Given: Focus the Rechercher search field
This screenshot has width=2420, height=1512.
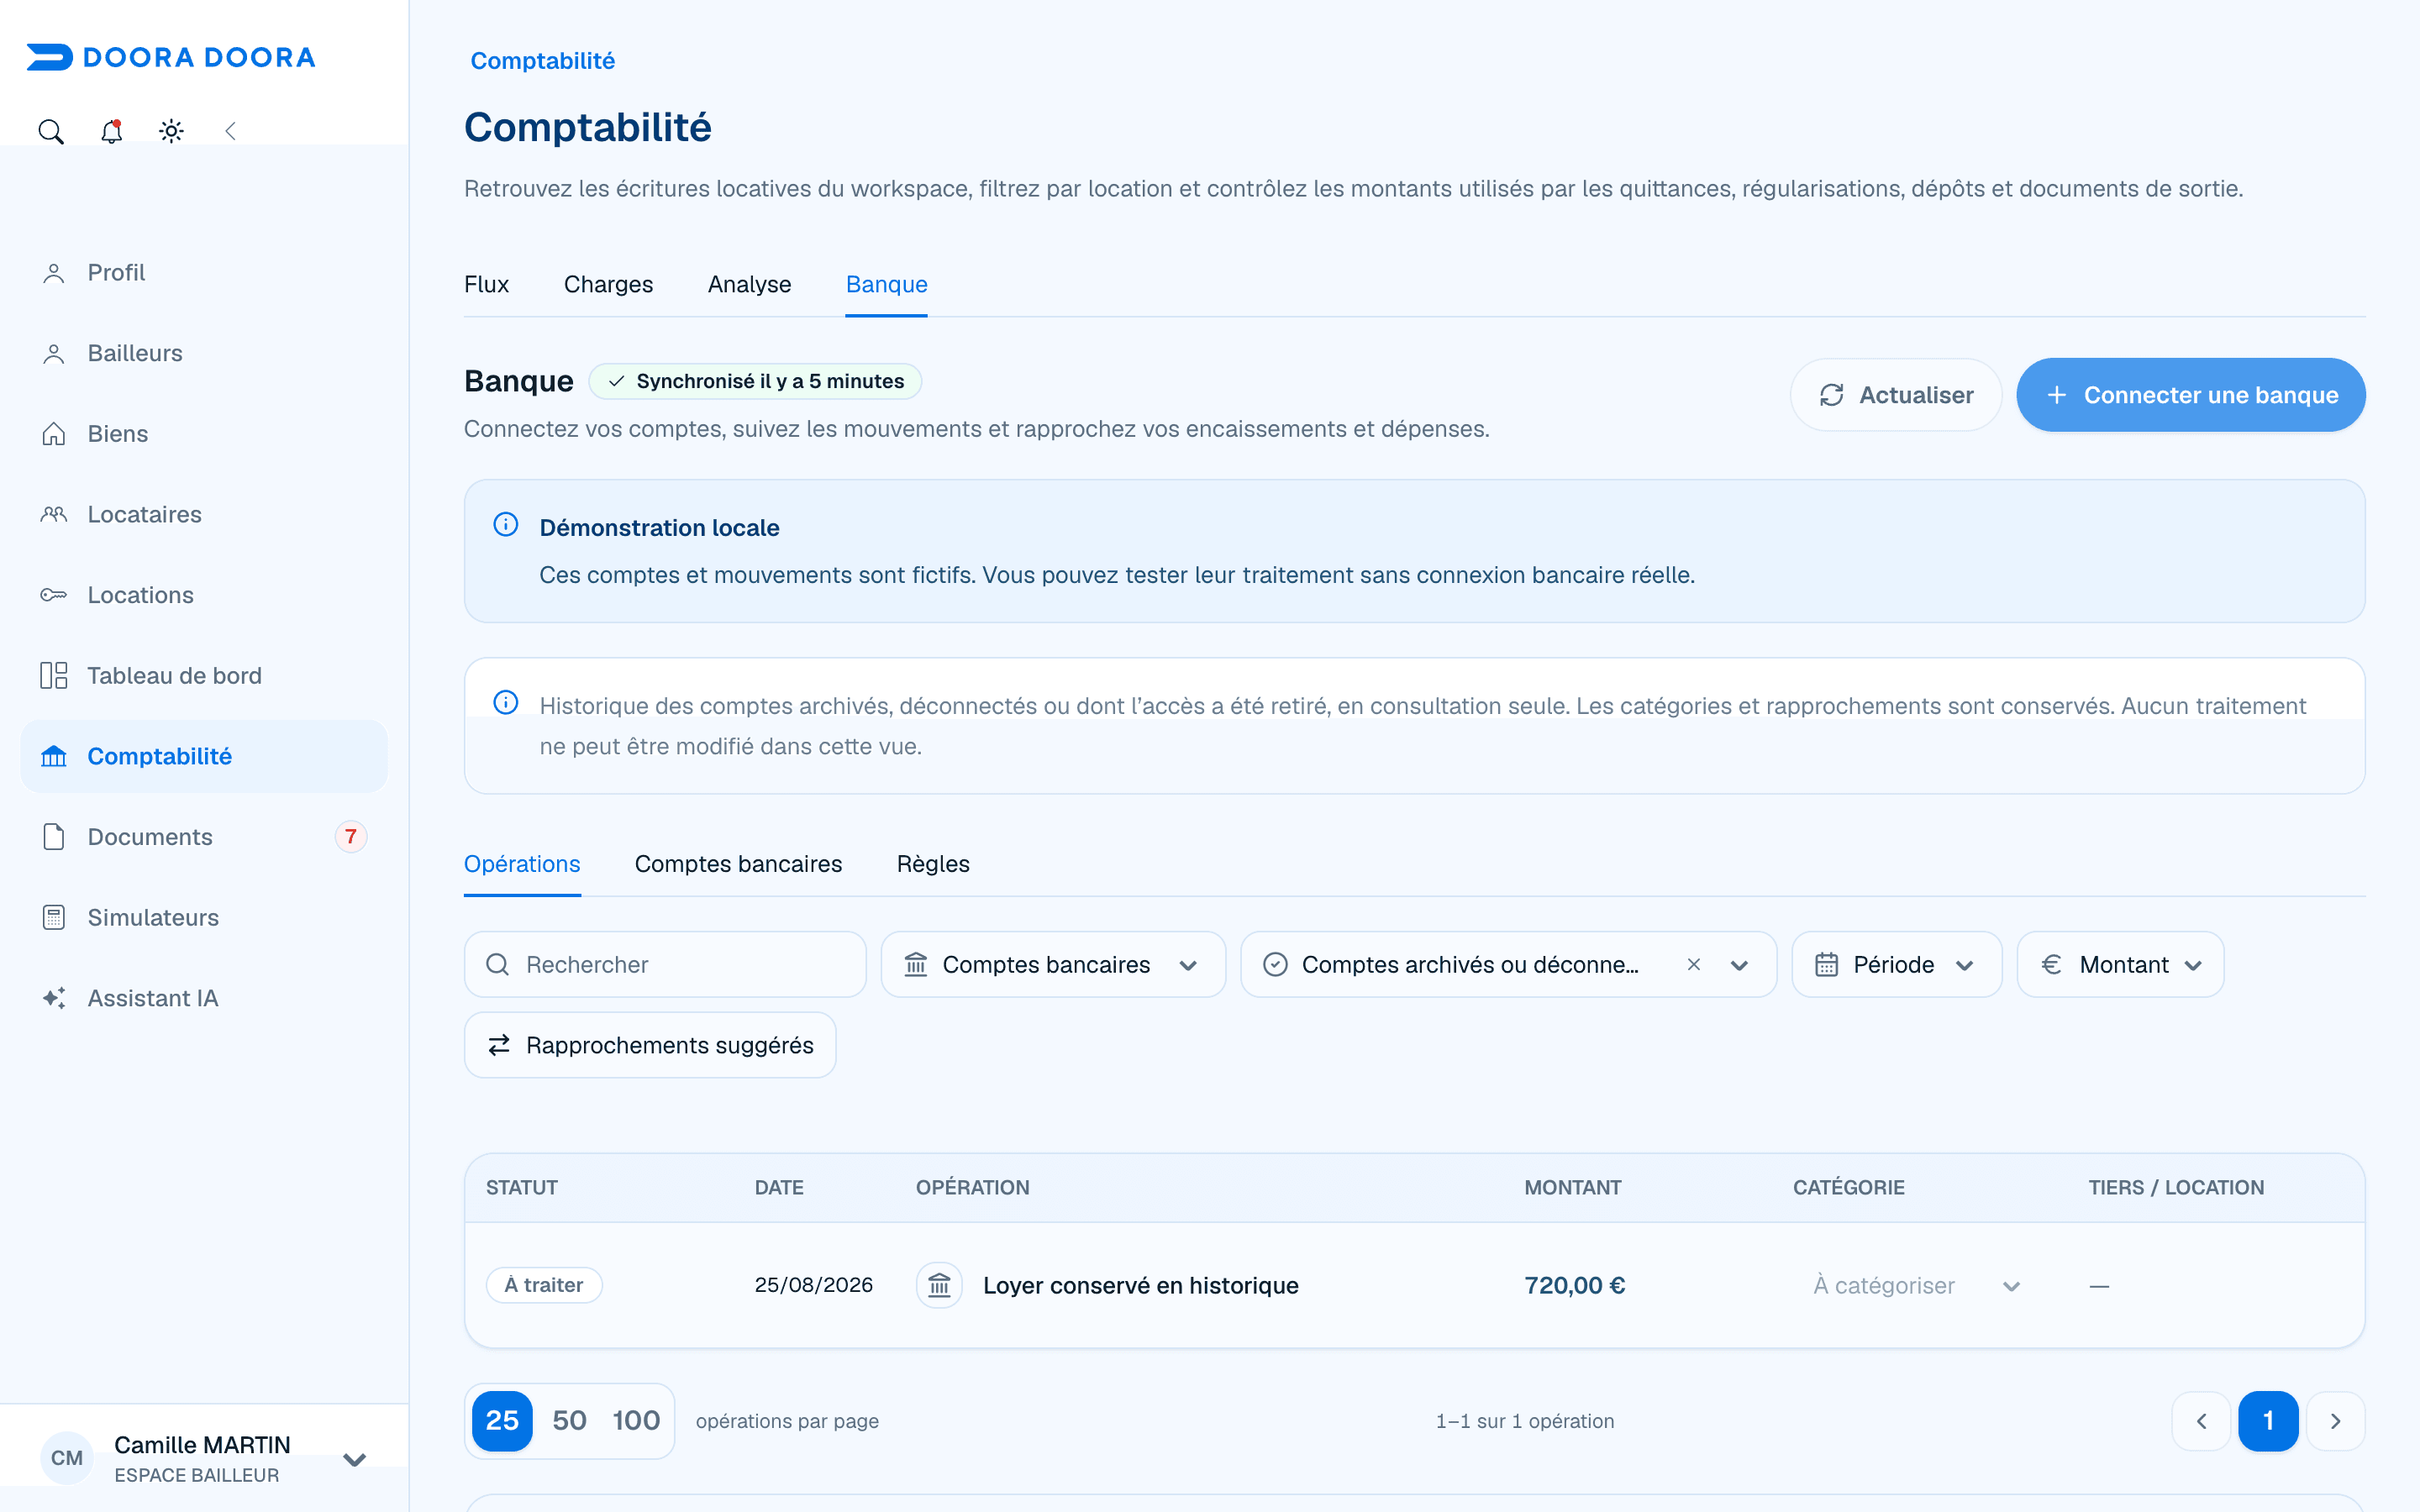Looking at the screenshot, I should pos(665,965).
